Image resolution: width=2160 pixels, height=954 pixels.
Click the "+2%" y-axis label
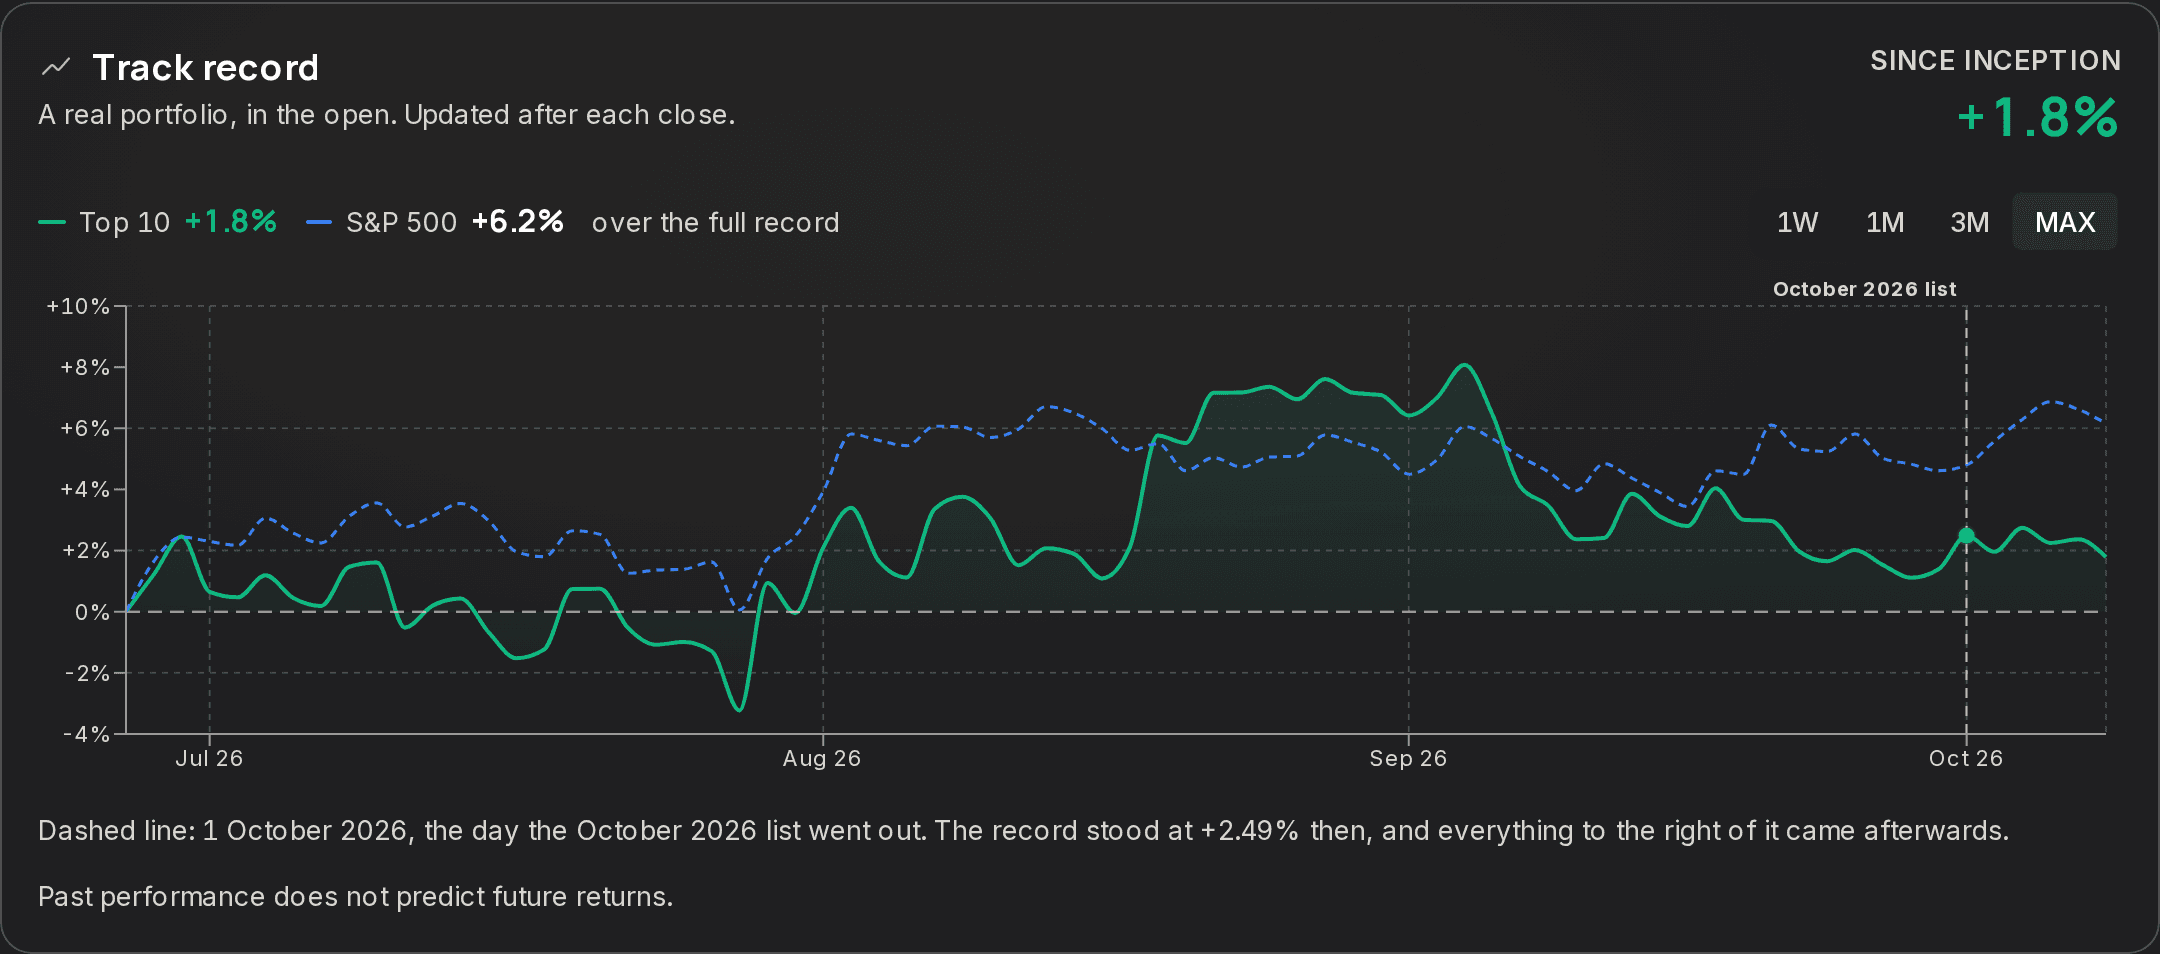pyautogui.click(x=85, y=550)
